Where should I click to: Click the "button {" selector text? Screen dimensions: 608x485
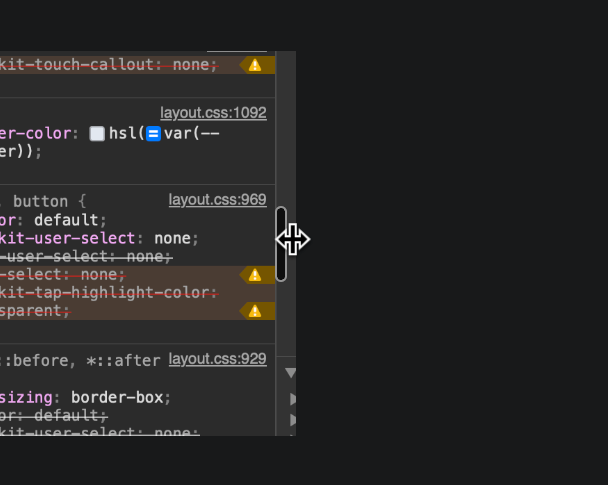50,201
